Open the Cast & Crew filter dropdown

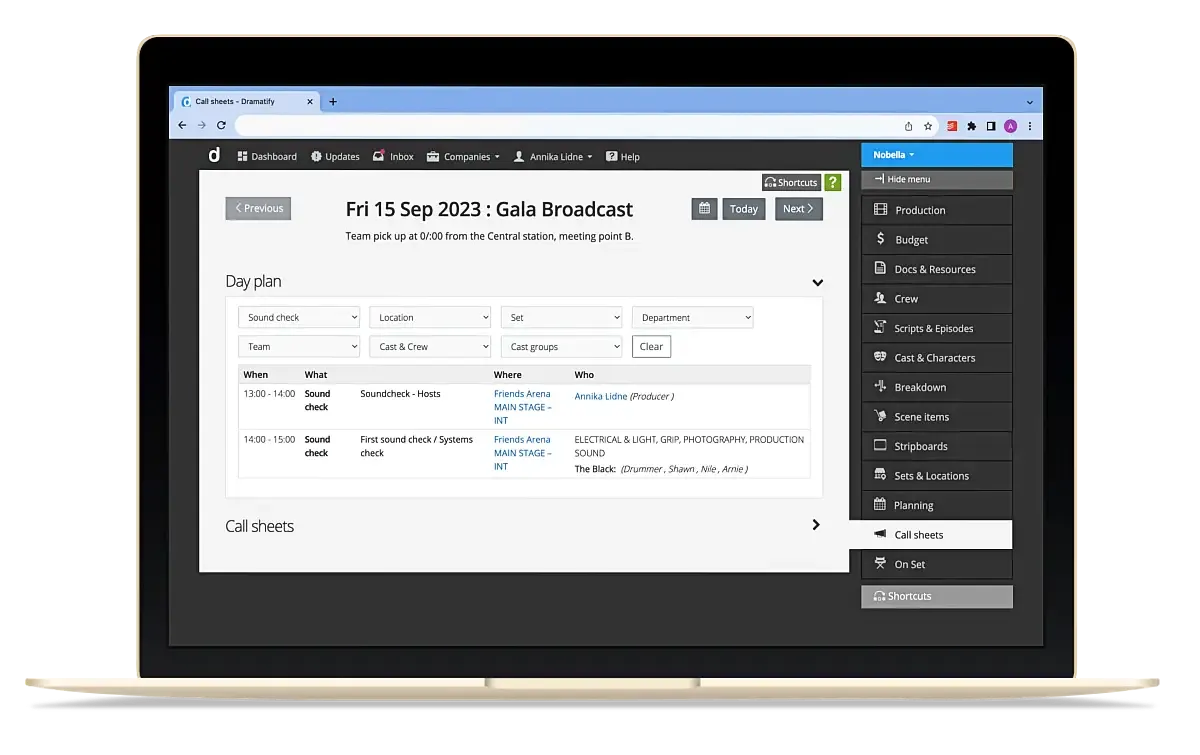tap(430, 346)
